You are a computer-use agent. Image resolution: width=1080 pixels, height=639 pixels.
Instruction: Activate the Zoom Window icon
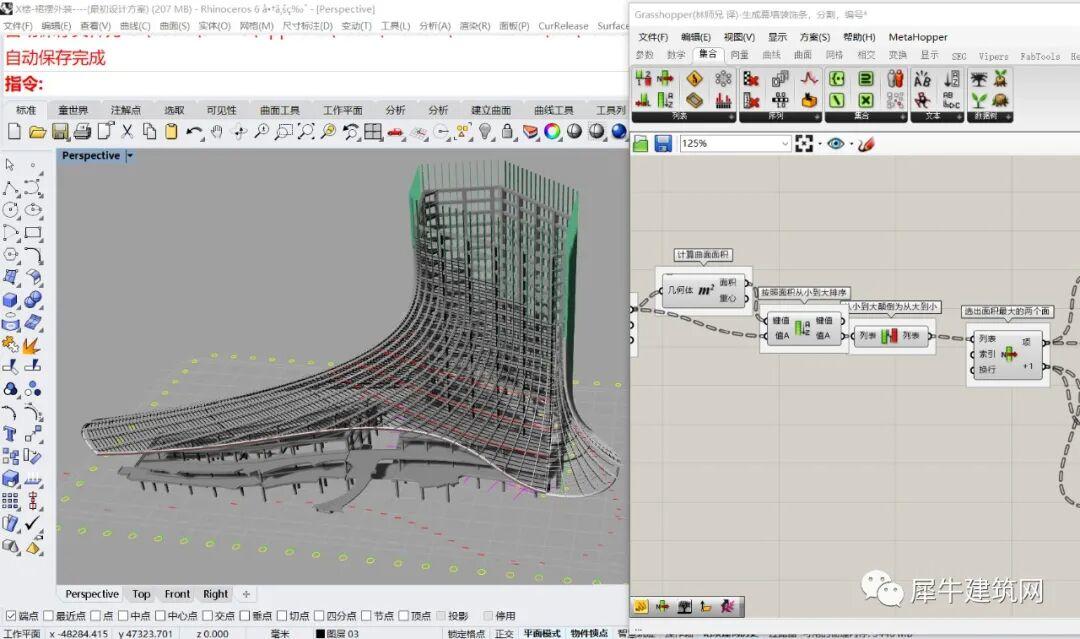pos(283,131)
